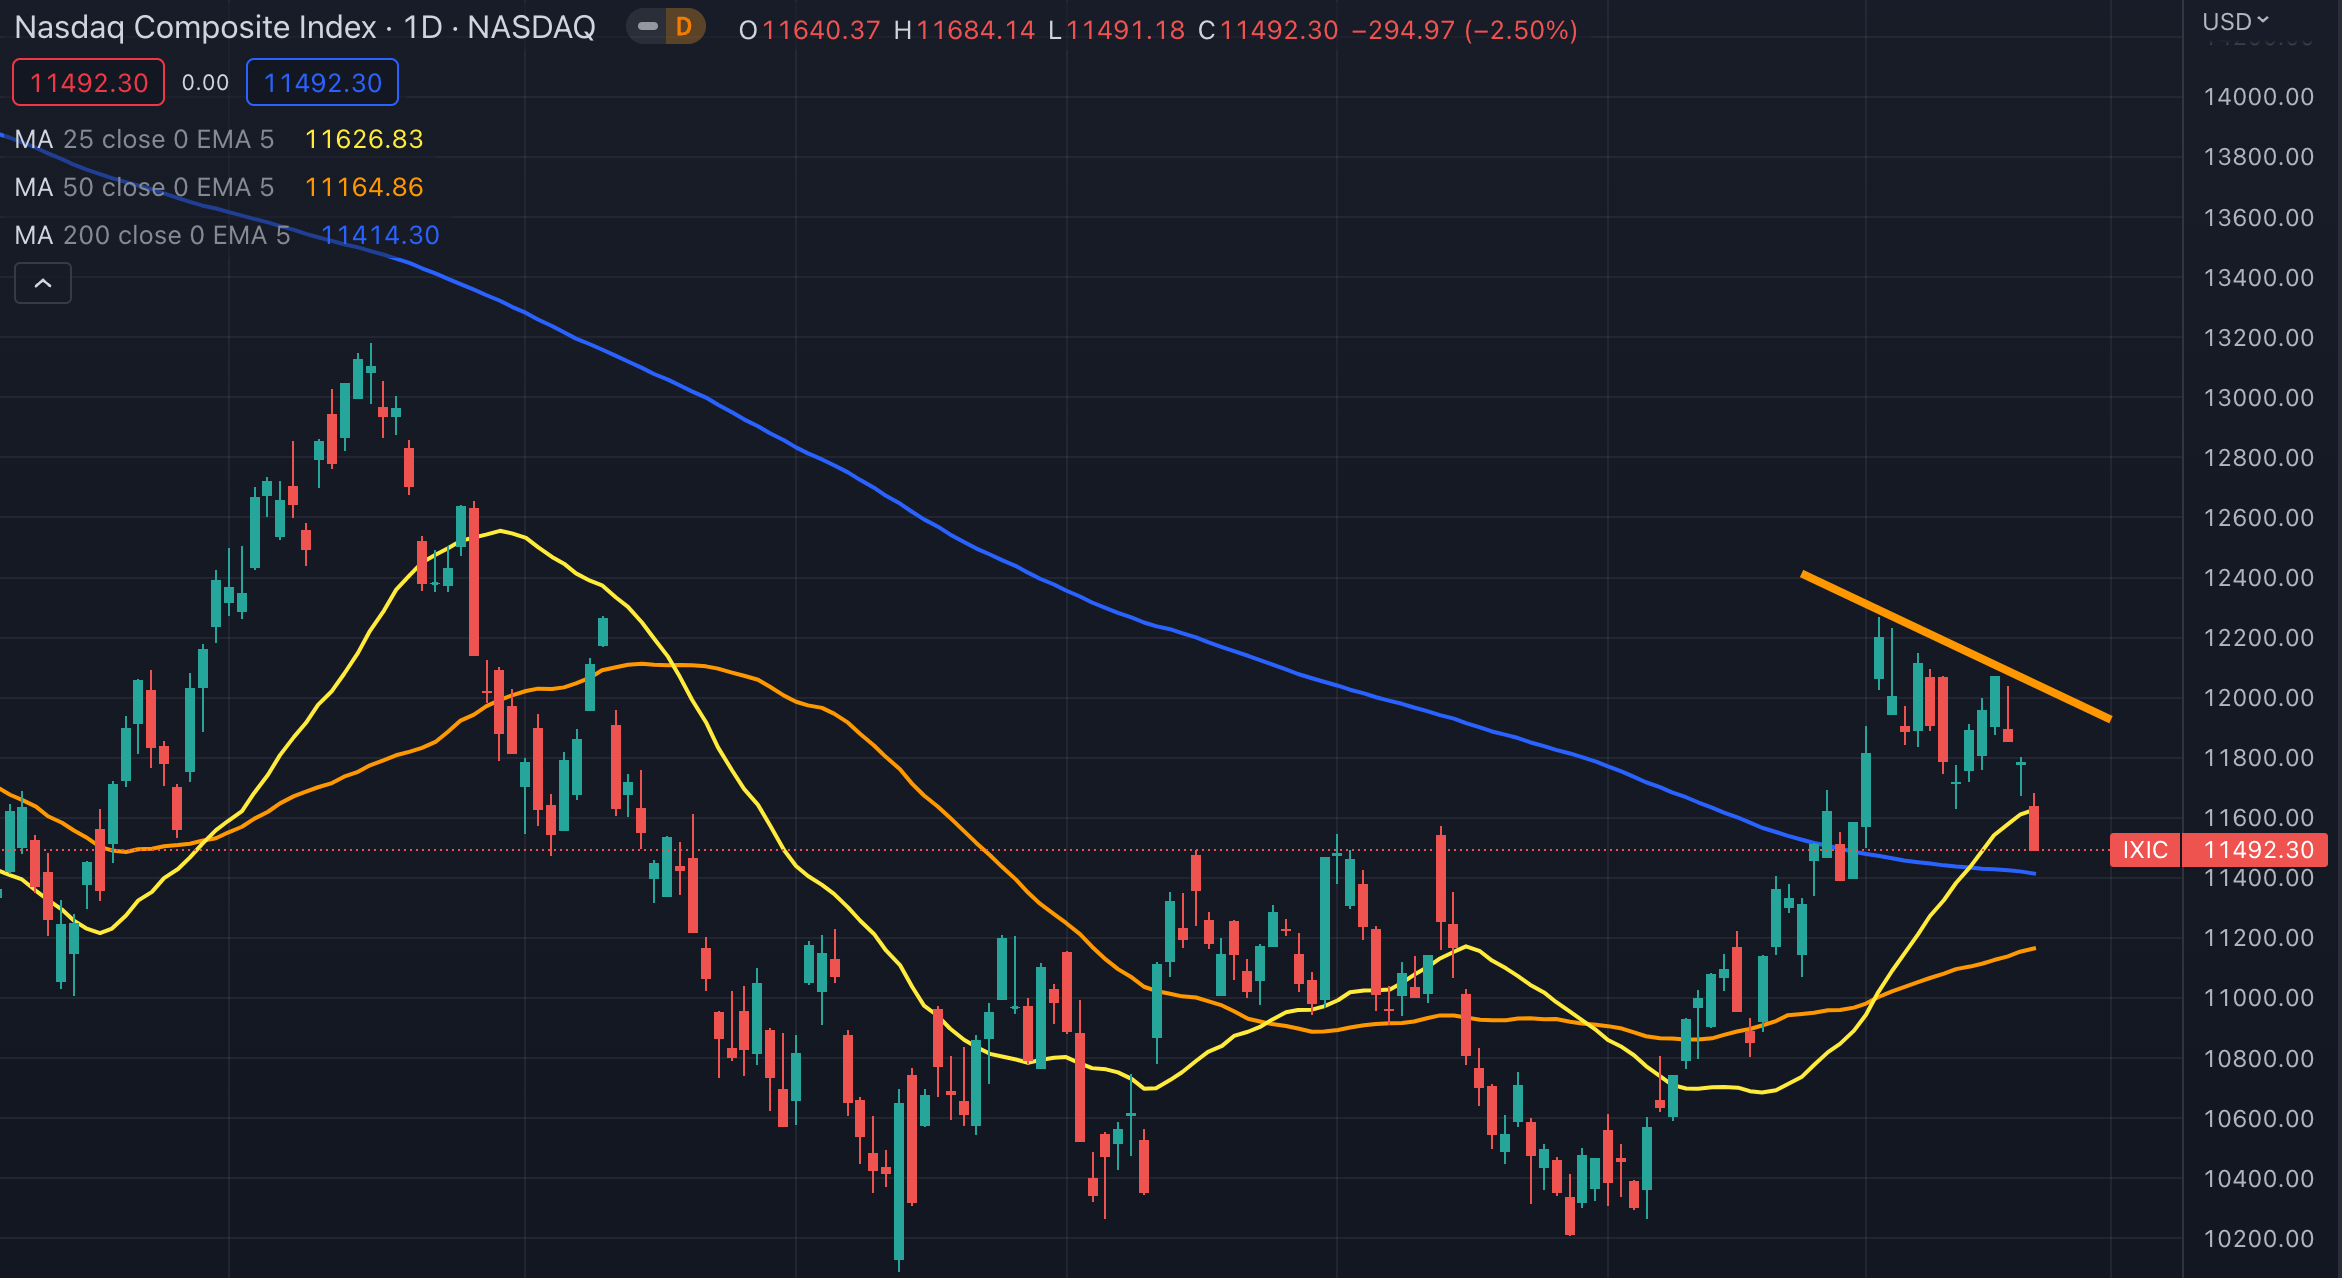Click the 0.00 spread value between prices
Screen dimensions: 2342x1278
[205, 82]
